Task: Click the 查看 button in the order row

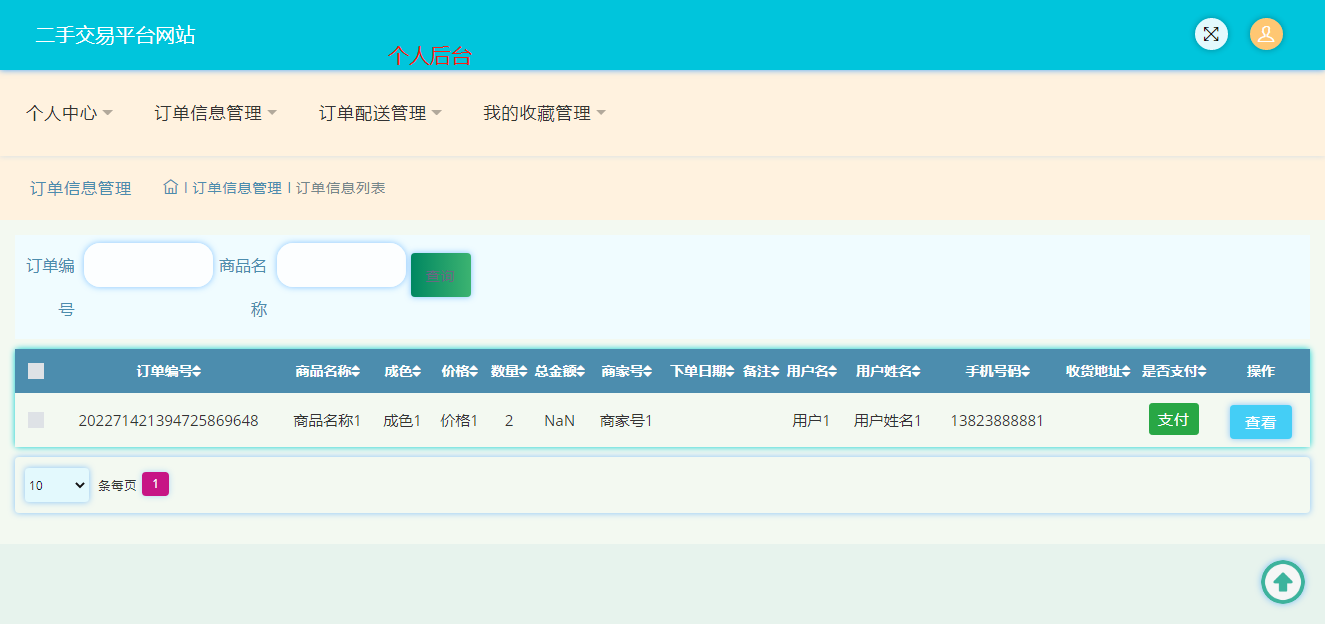Action: 1260,422
